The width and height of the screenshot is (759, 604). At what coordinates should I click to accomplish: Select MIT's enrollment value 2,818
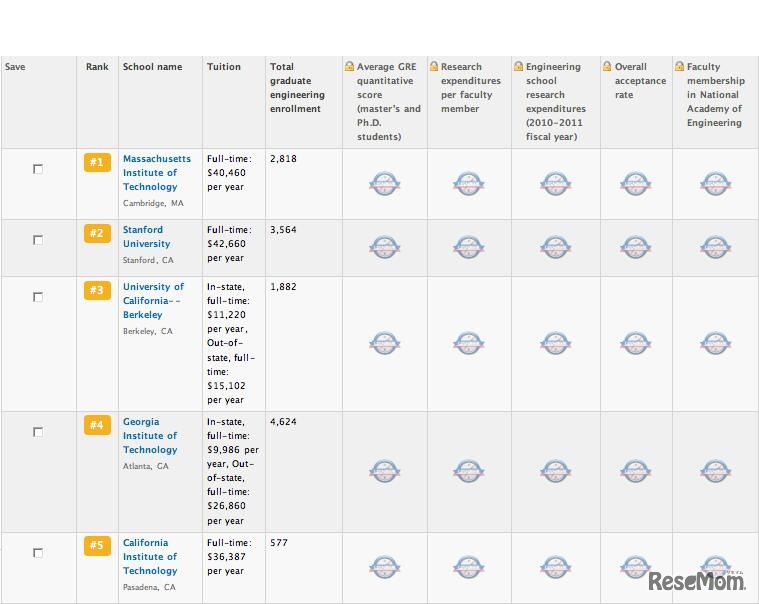(x=283, y=159)
